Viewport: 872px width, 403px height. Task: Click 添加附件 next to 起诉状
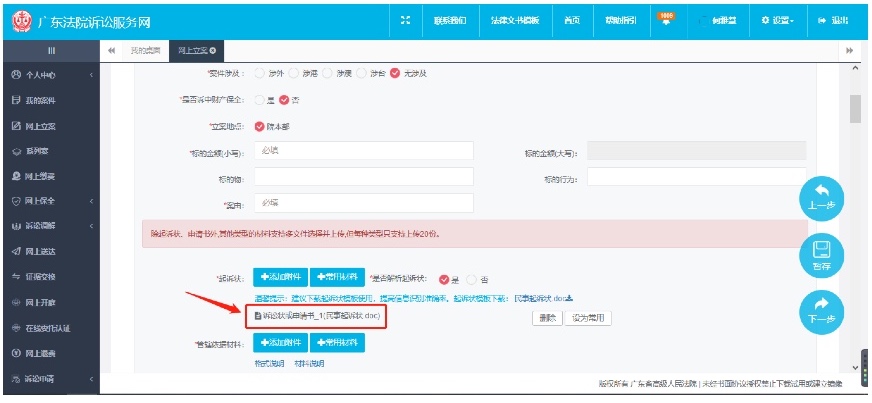coord(280,277)
